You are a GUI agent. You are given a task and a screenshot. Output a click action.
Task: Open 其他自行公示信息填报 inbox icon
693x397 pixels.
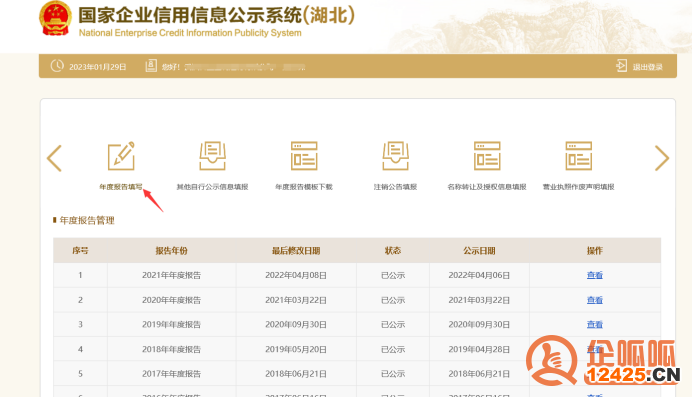pyautogui.click(x=213, y=156)
